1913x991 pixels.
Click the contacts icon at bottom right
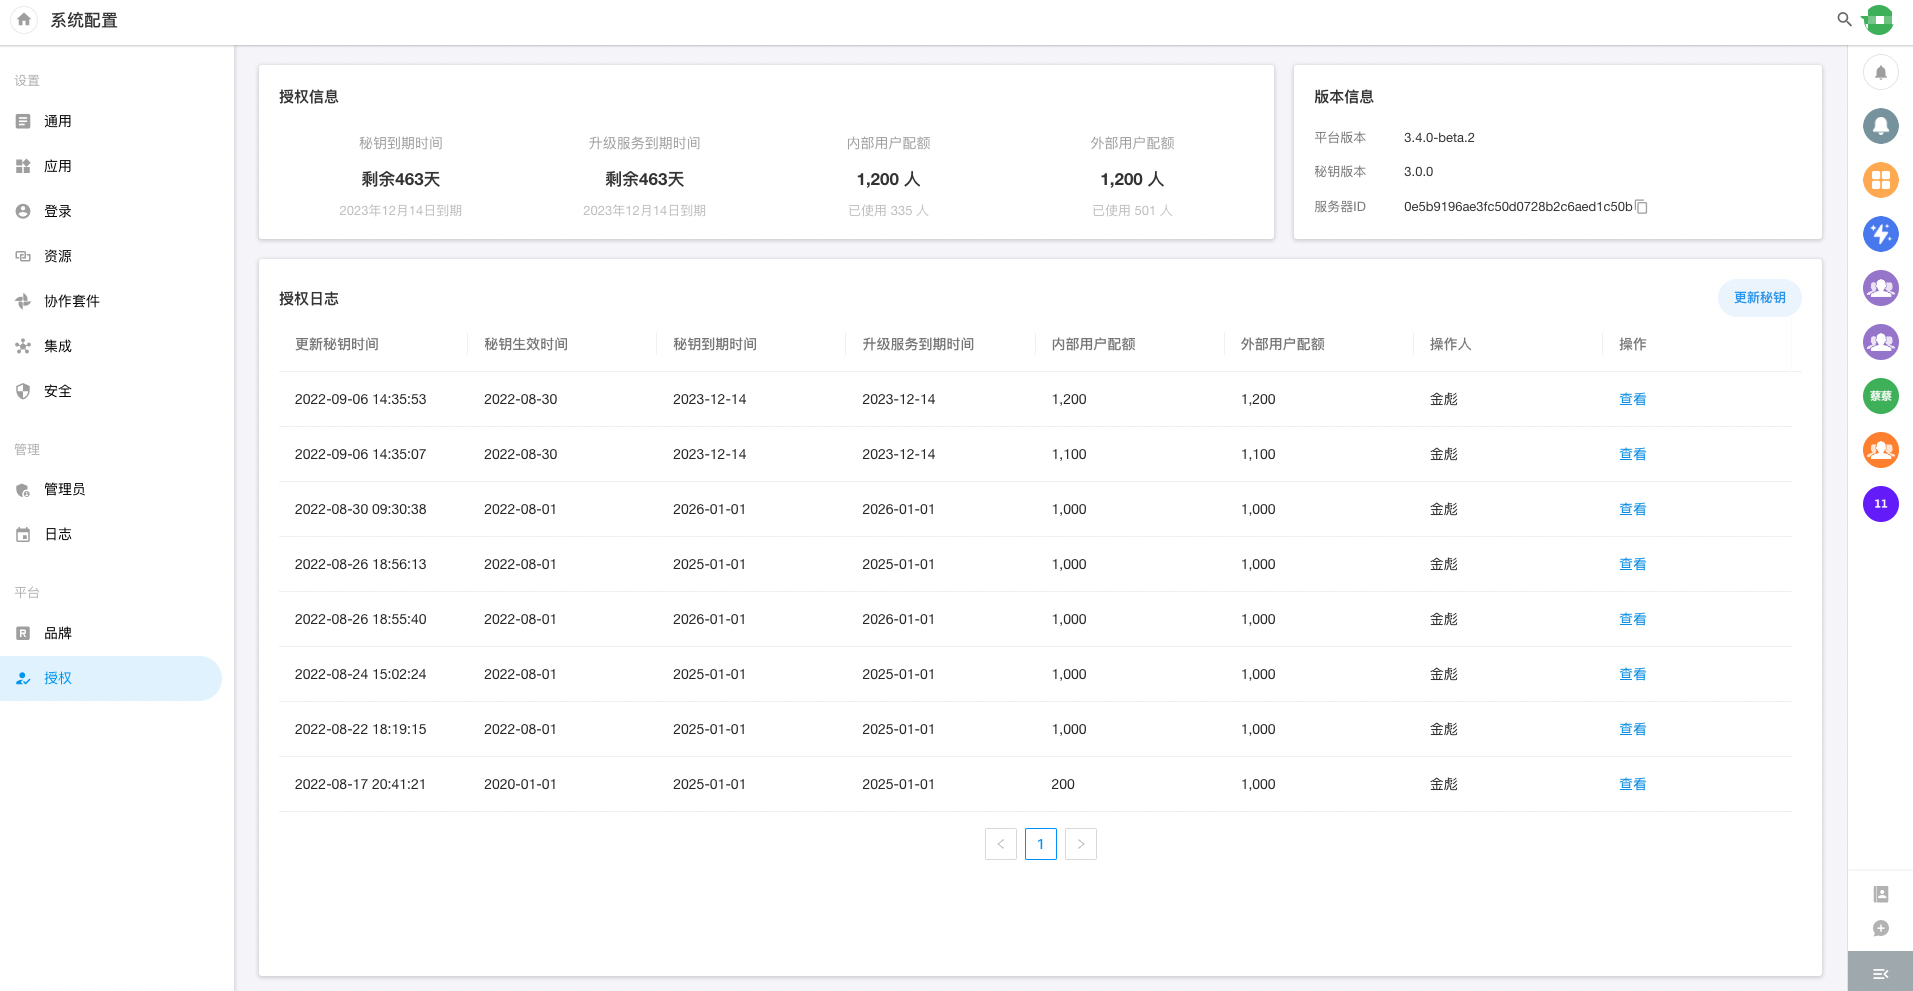pos(1880,894)
